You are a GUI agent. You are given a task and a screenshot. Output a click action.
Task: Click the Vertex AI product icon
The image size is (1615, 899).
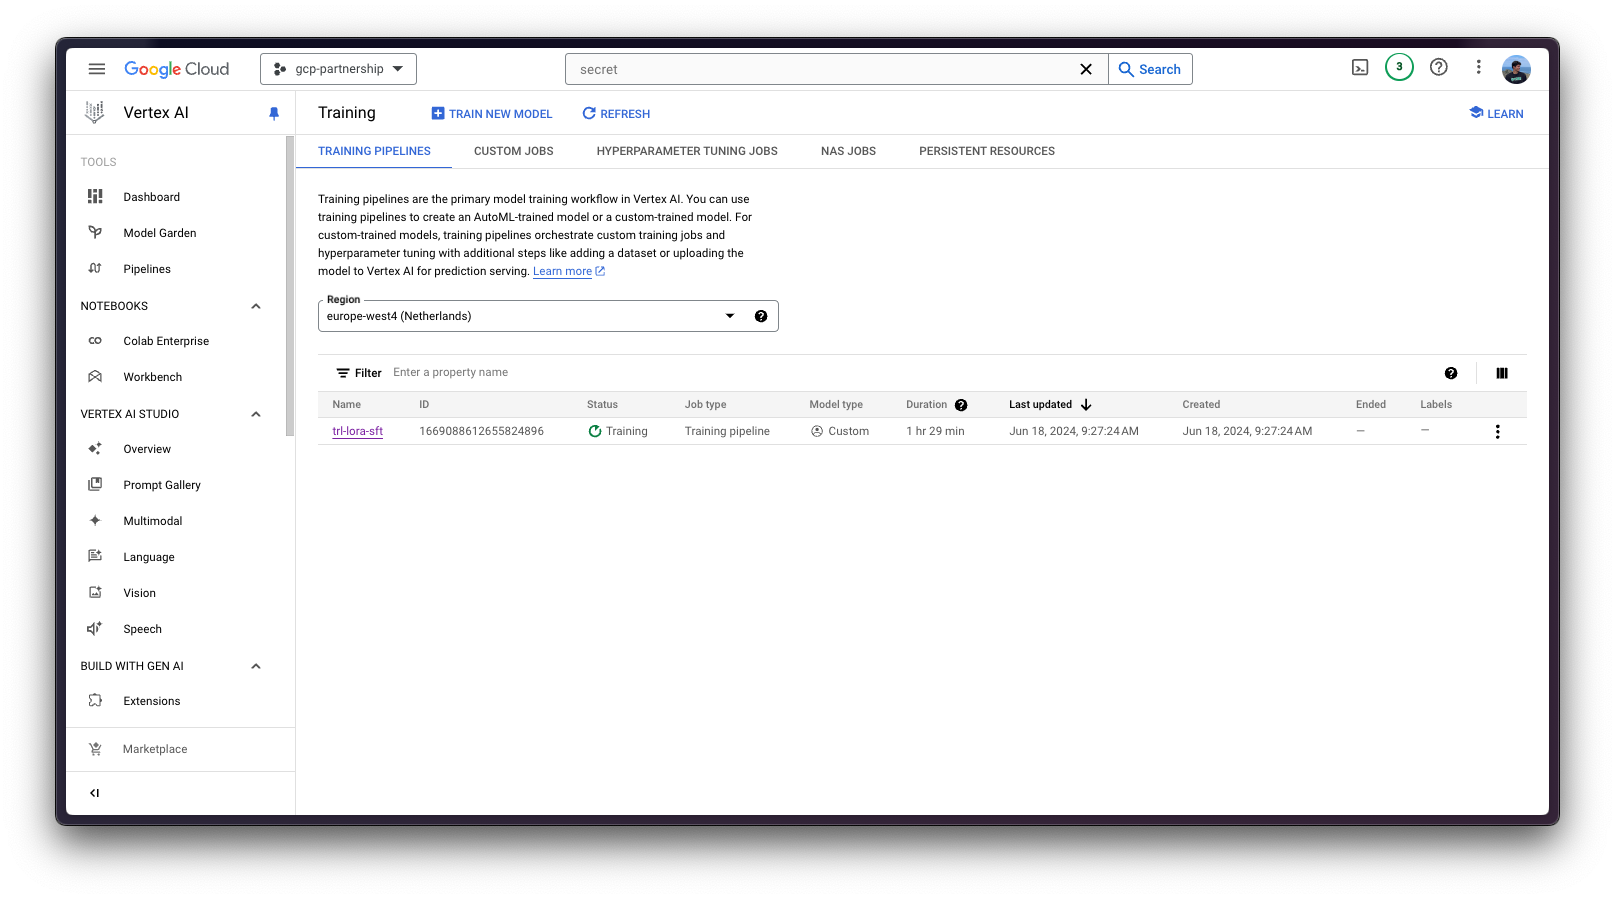(95, 113)
